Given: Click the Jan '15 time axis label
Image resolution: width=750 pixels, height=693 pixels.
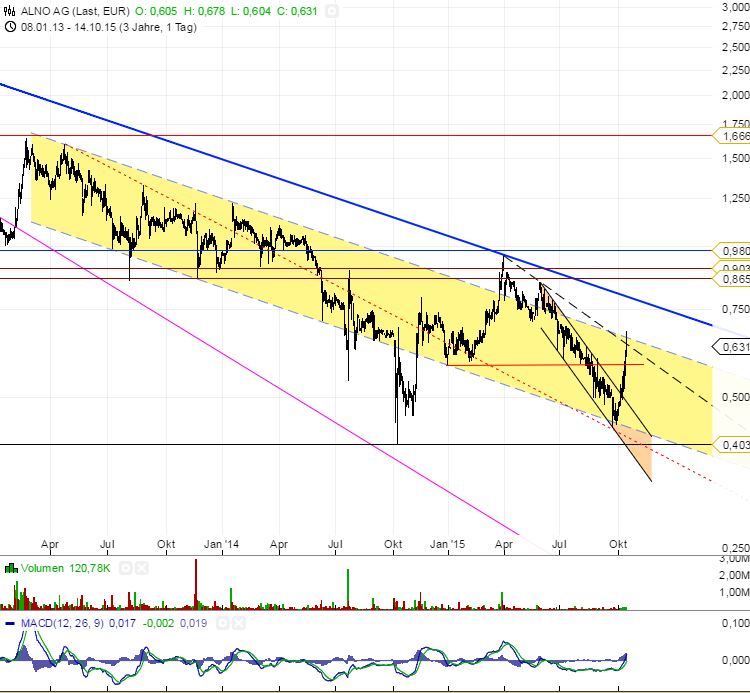Looking at the screenshot, I should [447, 544].
